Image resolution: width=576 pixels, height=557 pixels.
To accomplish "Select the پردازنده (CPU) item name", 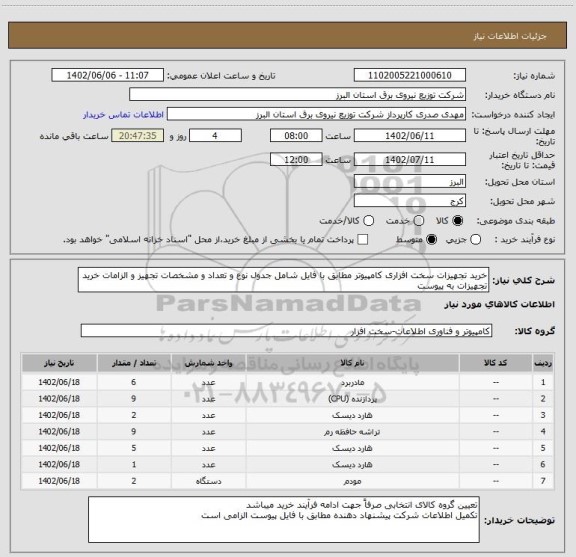I will (x=352, y=399).
